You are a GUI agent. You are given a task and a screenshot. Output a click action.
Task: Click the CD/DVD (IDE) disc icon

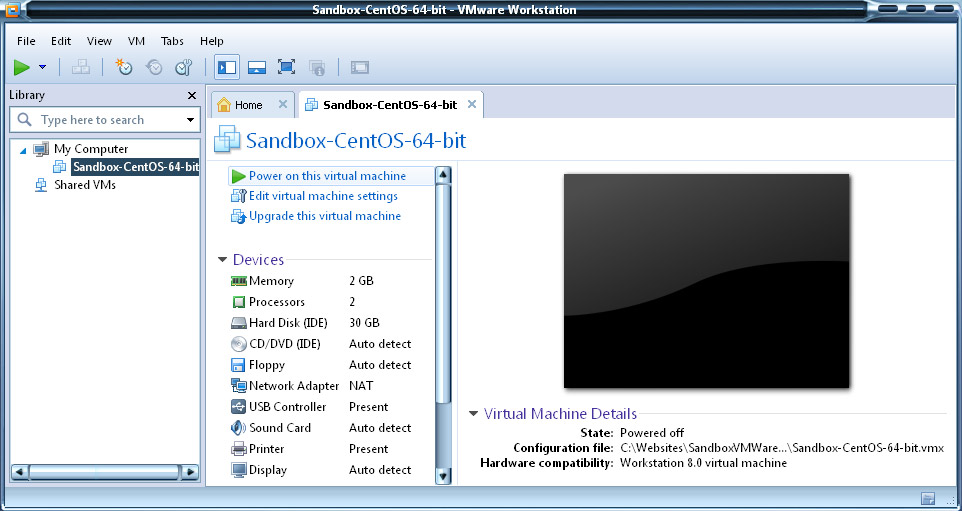pos(239,344)
